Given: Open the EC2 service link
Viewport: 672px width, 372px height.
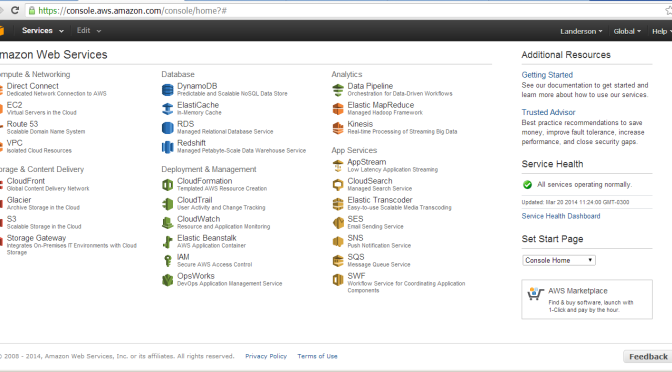Looking at the screenshot, I should point(14,105).
